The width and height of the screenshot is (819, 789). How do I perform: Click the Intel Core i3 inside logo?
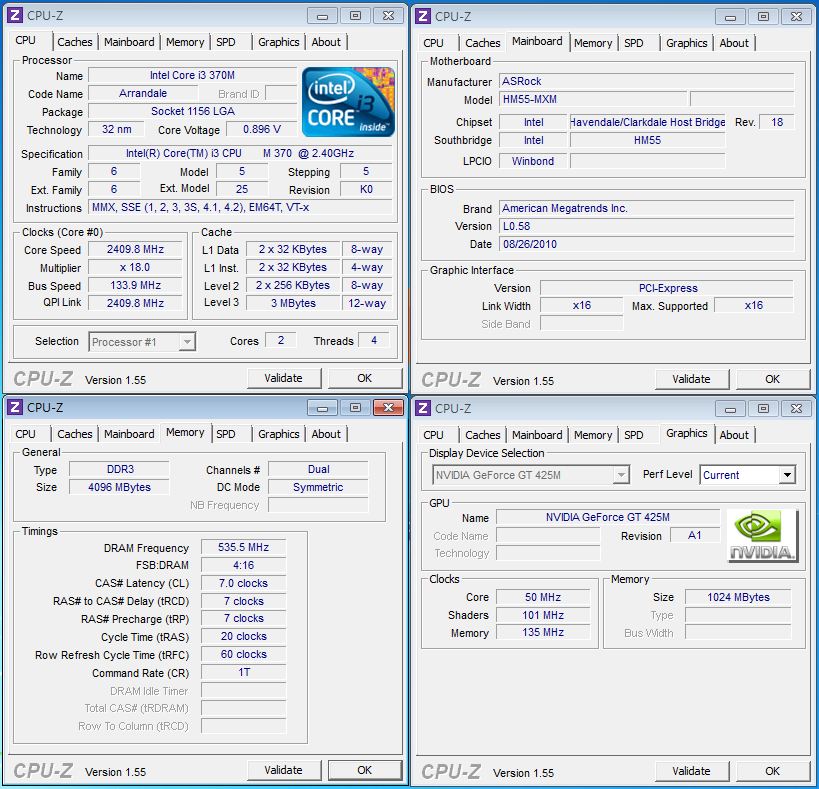[x=348, y=102]
